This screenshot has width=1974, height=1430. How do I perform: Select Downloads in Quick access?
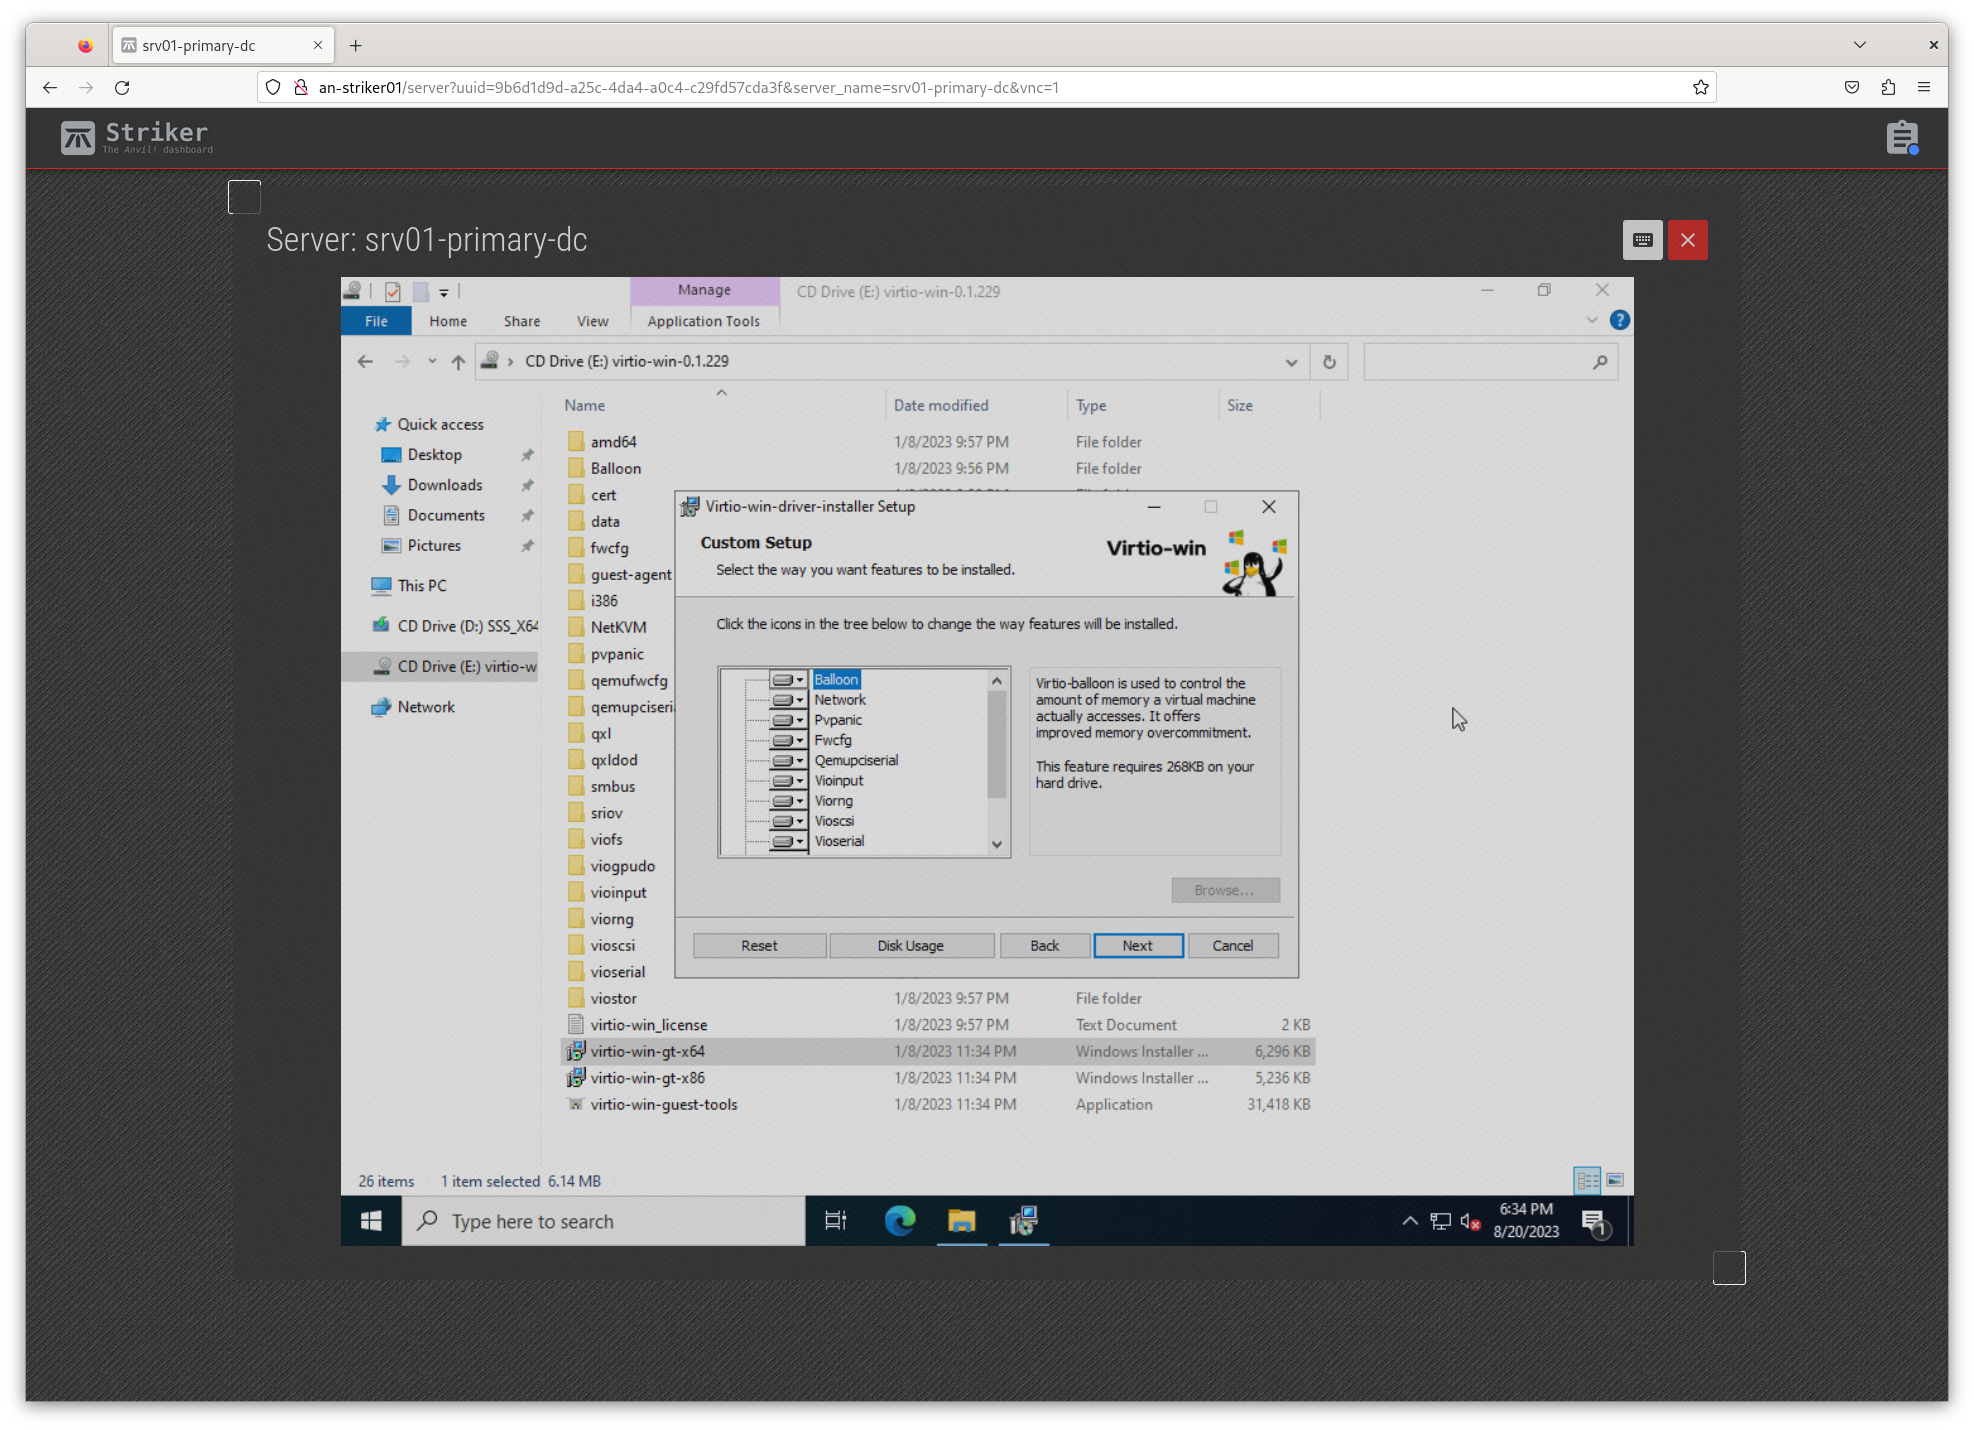(x=445, y=485)
